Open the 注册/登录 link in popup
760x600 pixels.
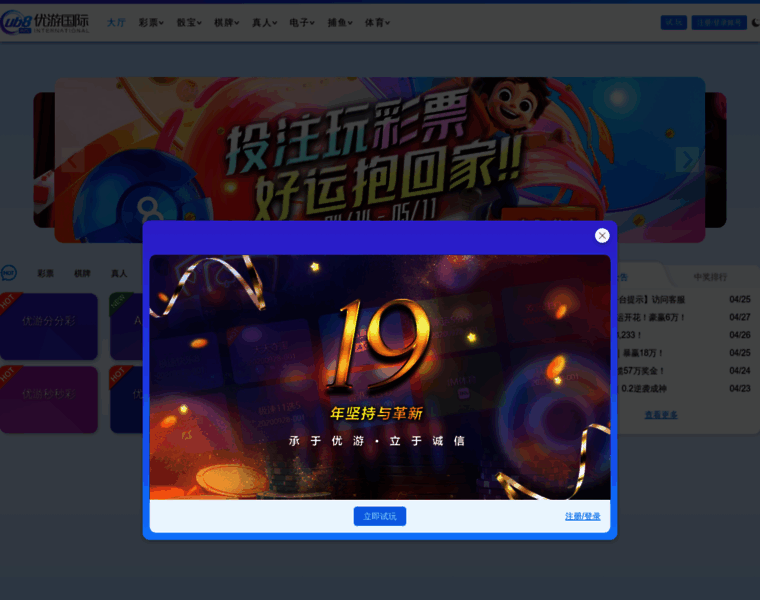(582, 516)
